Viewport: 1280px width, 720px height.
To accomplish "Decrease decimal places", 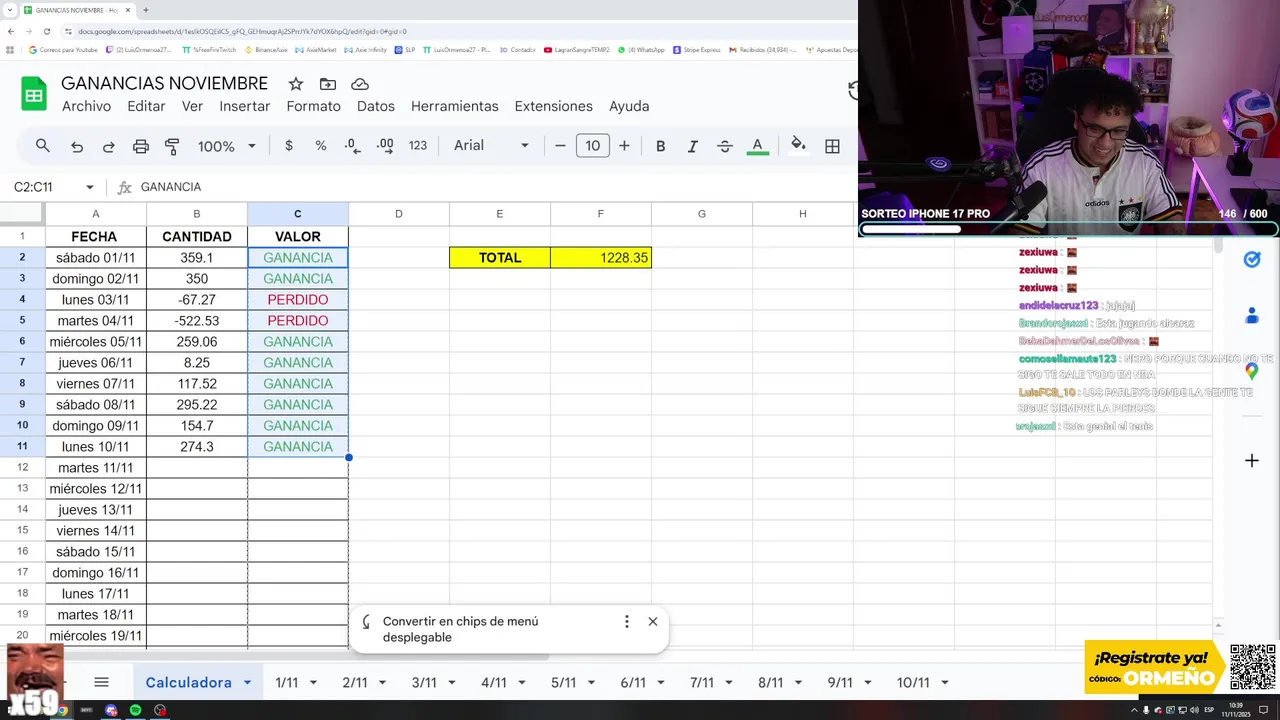I will pyautogui.click(x=352, y=146).
